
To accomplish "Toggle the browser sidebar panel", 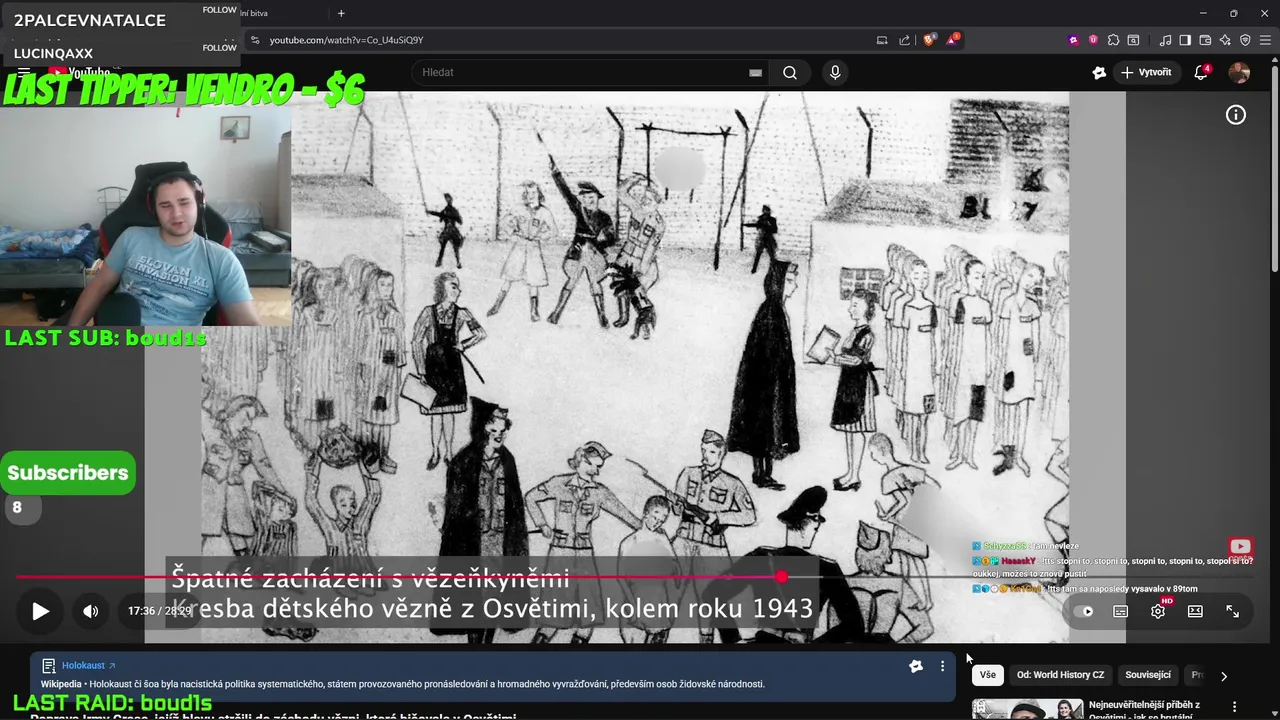I will click(1185, 40).
